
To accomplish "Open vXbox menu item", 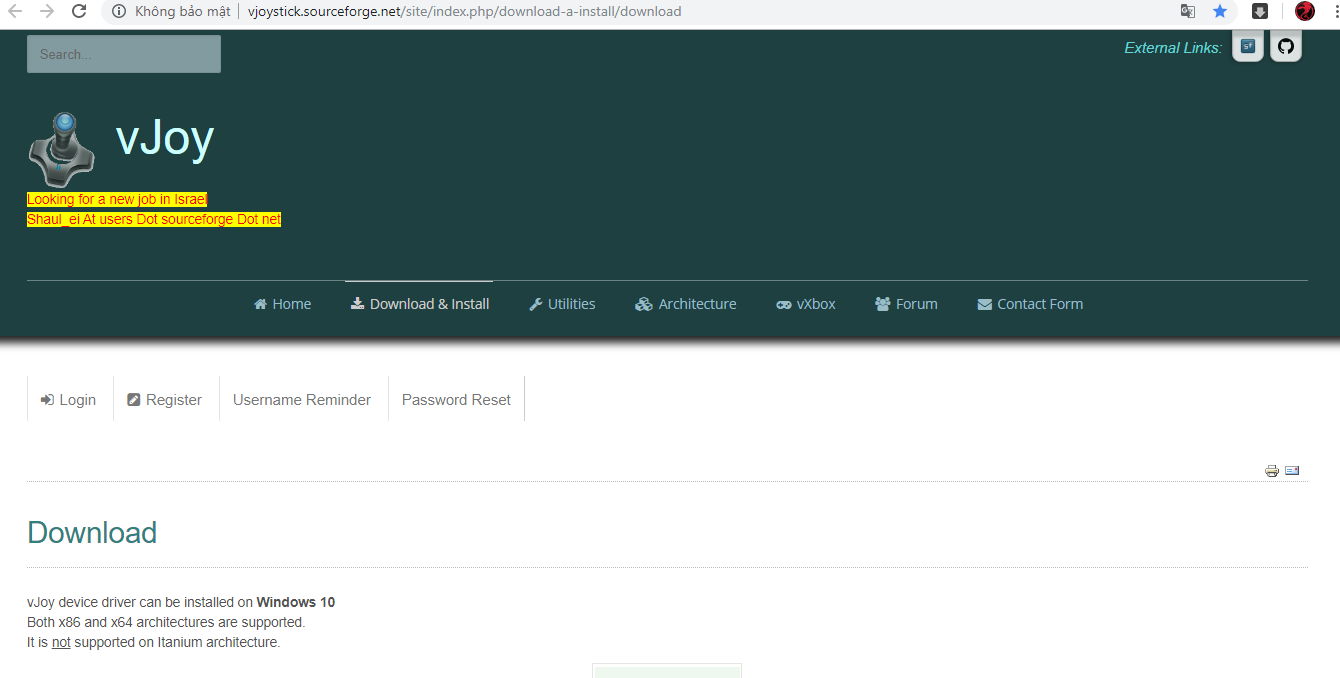I will tap(806, 304).
